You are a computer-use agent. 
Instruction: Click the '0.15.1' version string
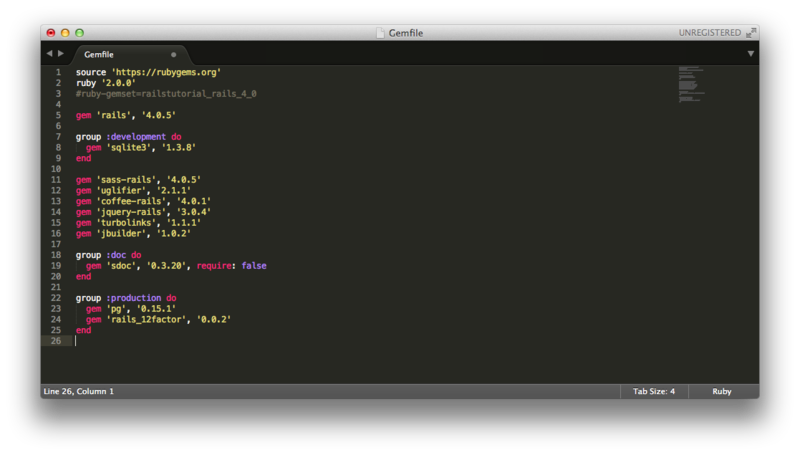tap(156, 309)
